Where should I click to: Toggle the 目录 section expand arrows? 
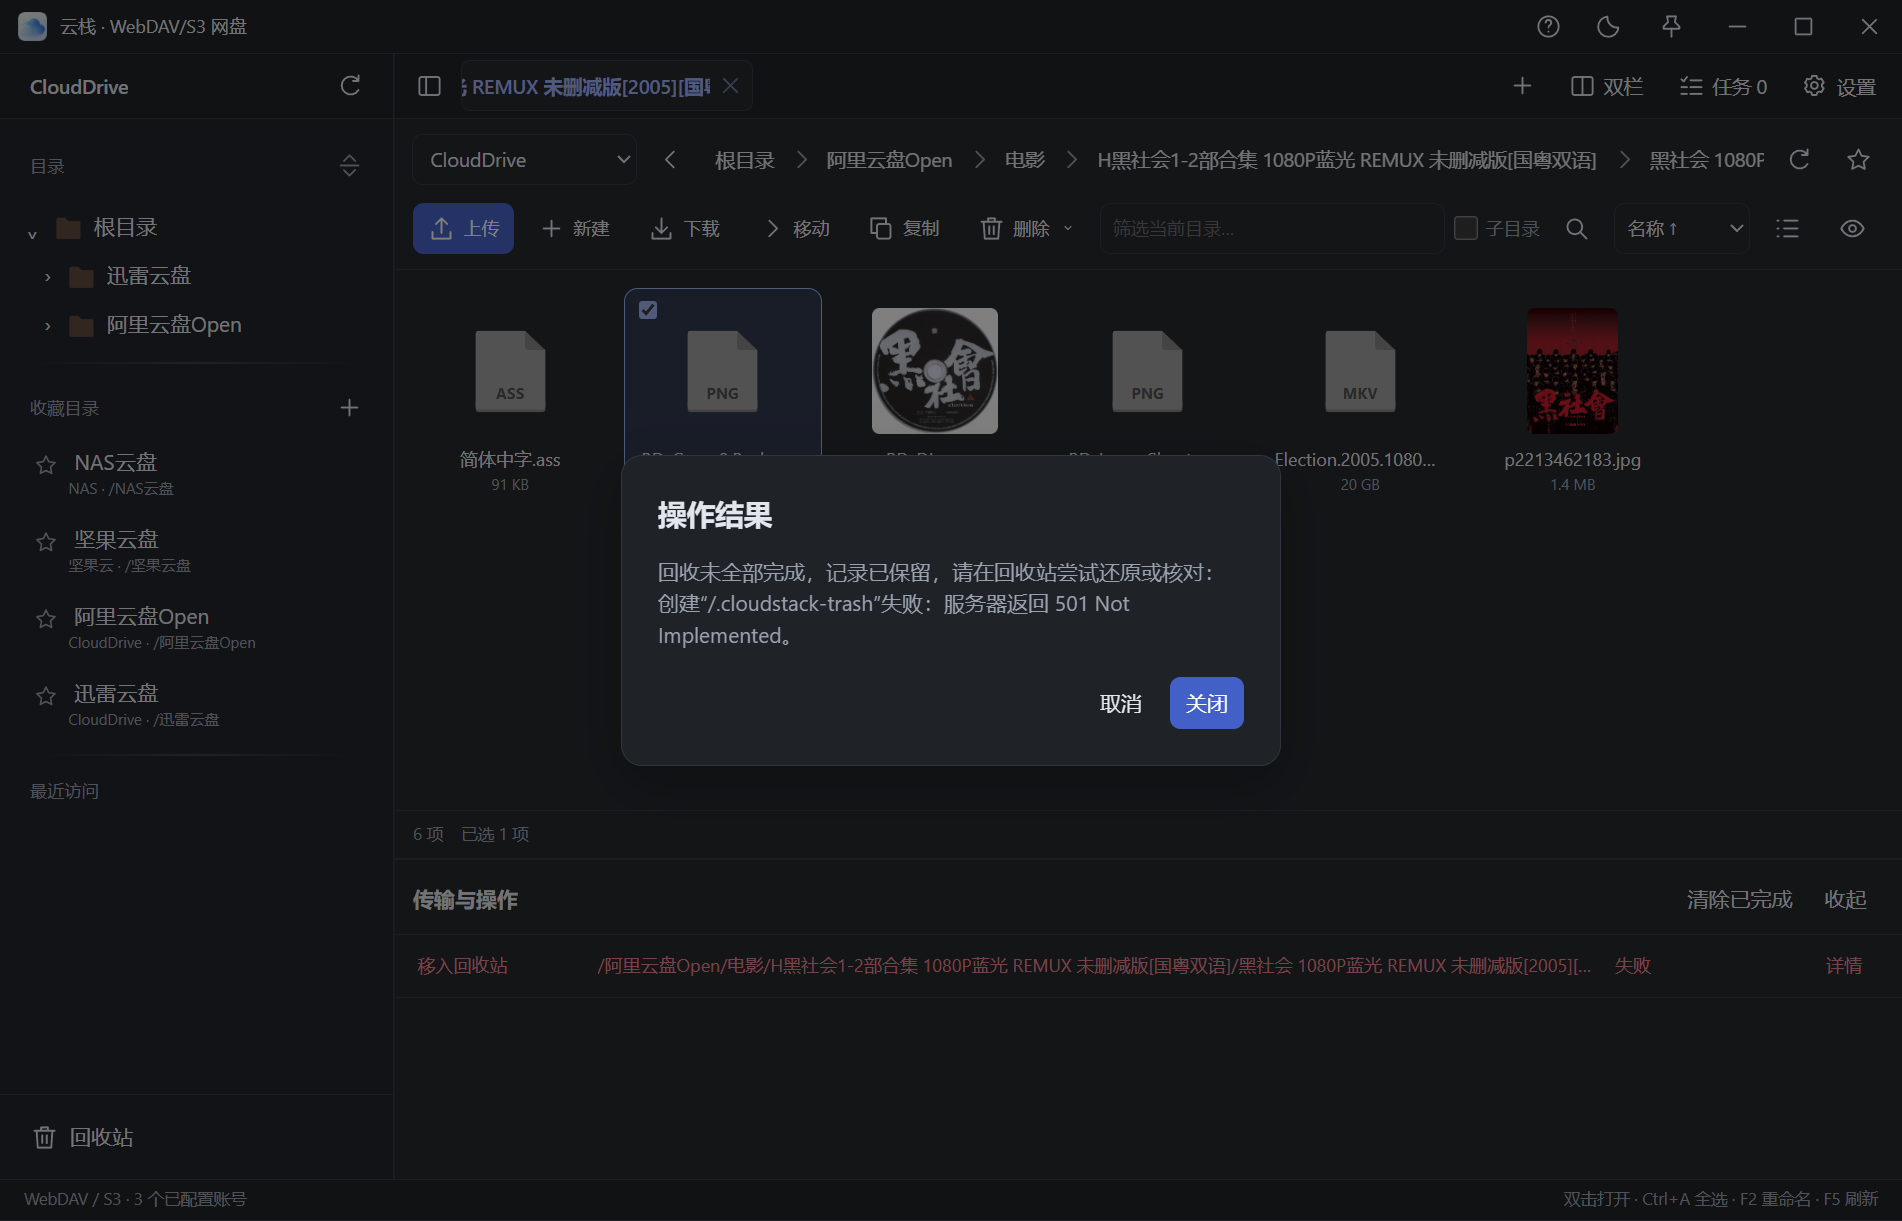pyautogui.click(x=349, y=166)
